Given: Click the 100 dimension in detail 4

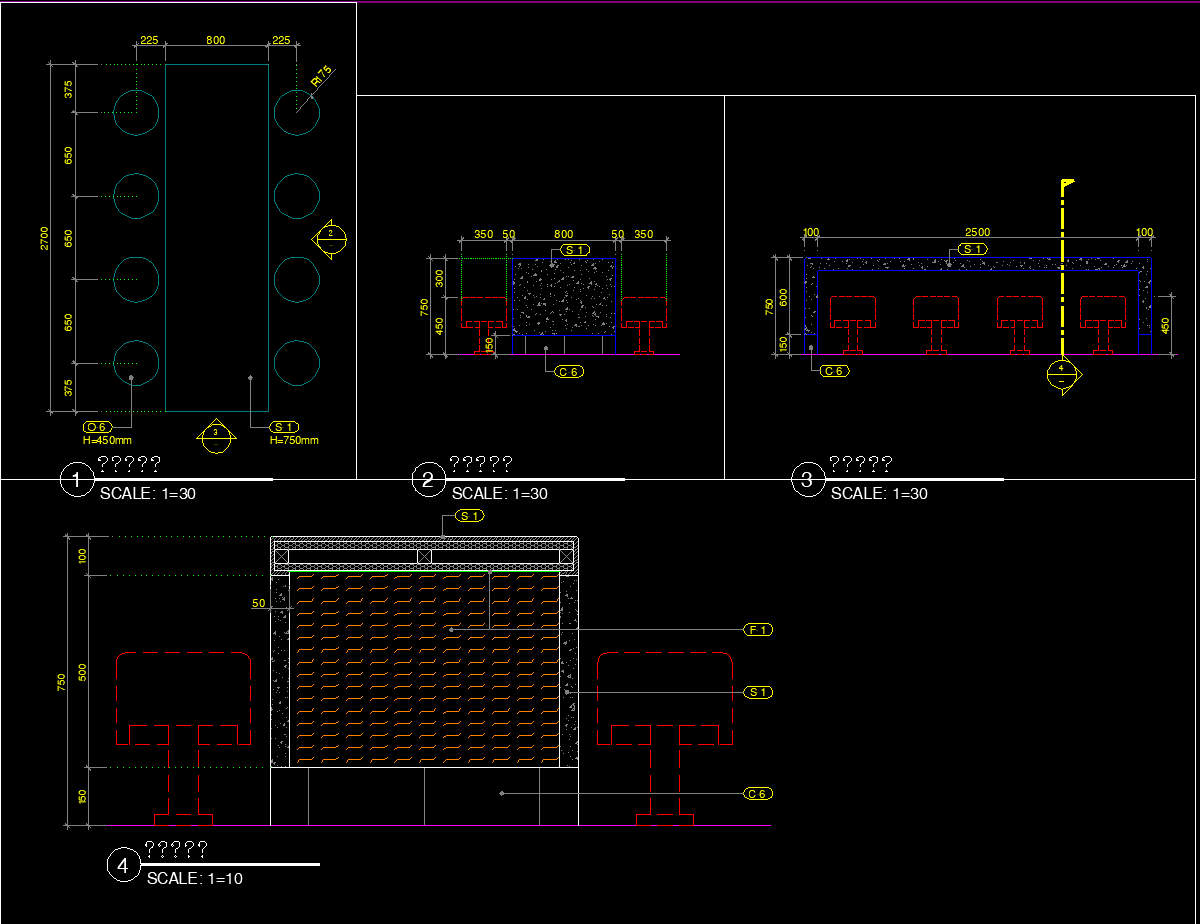Looking at the screenshot, I should pos(84,556).
